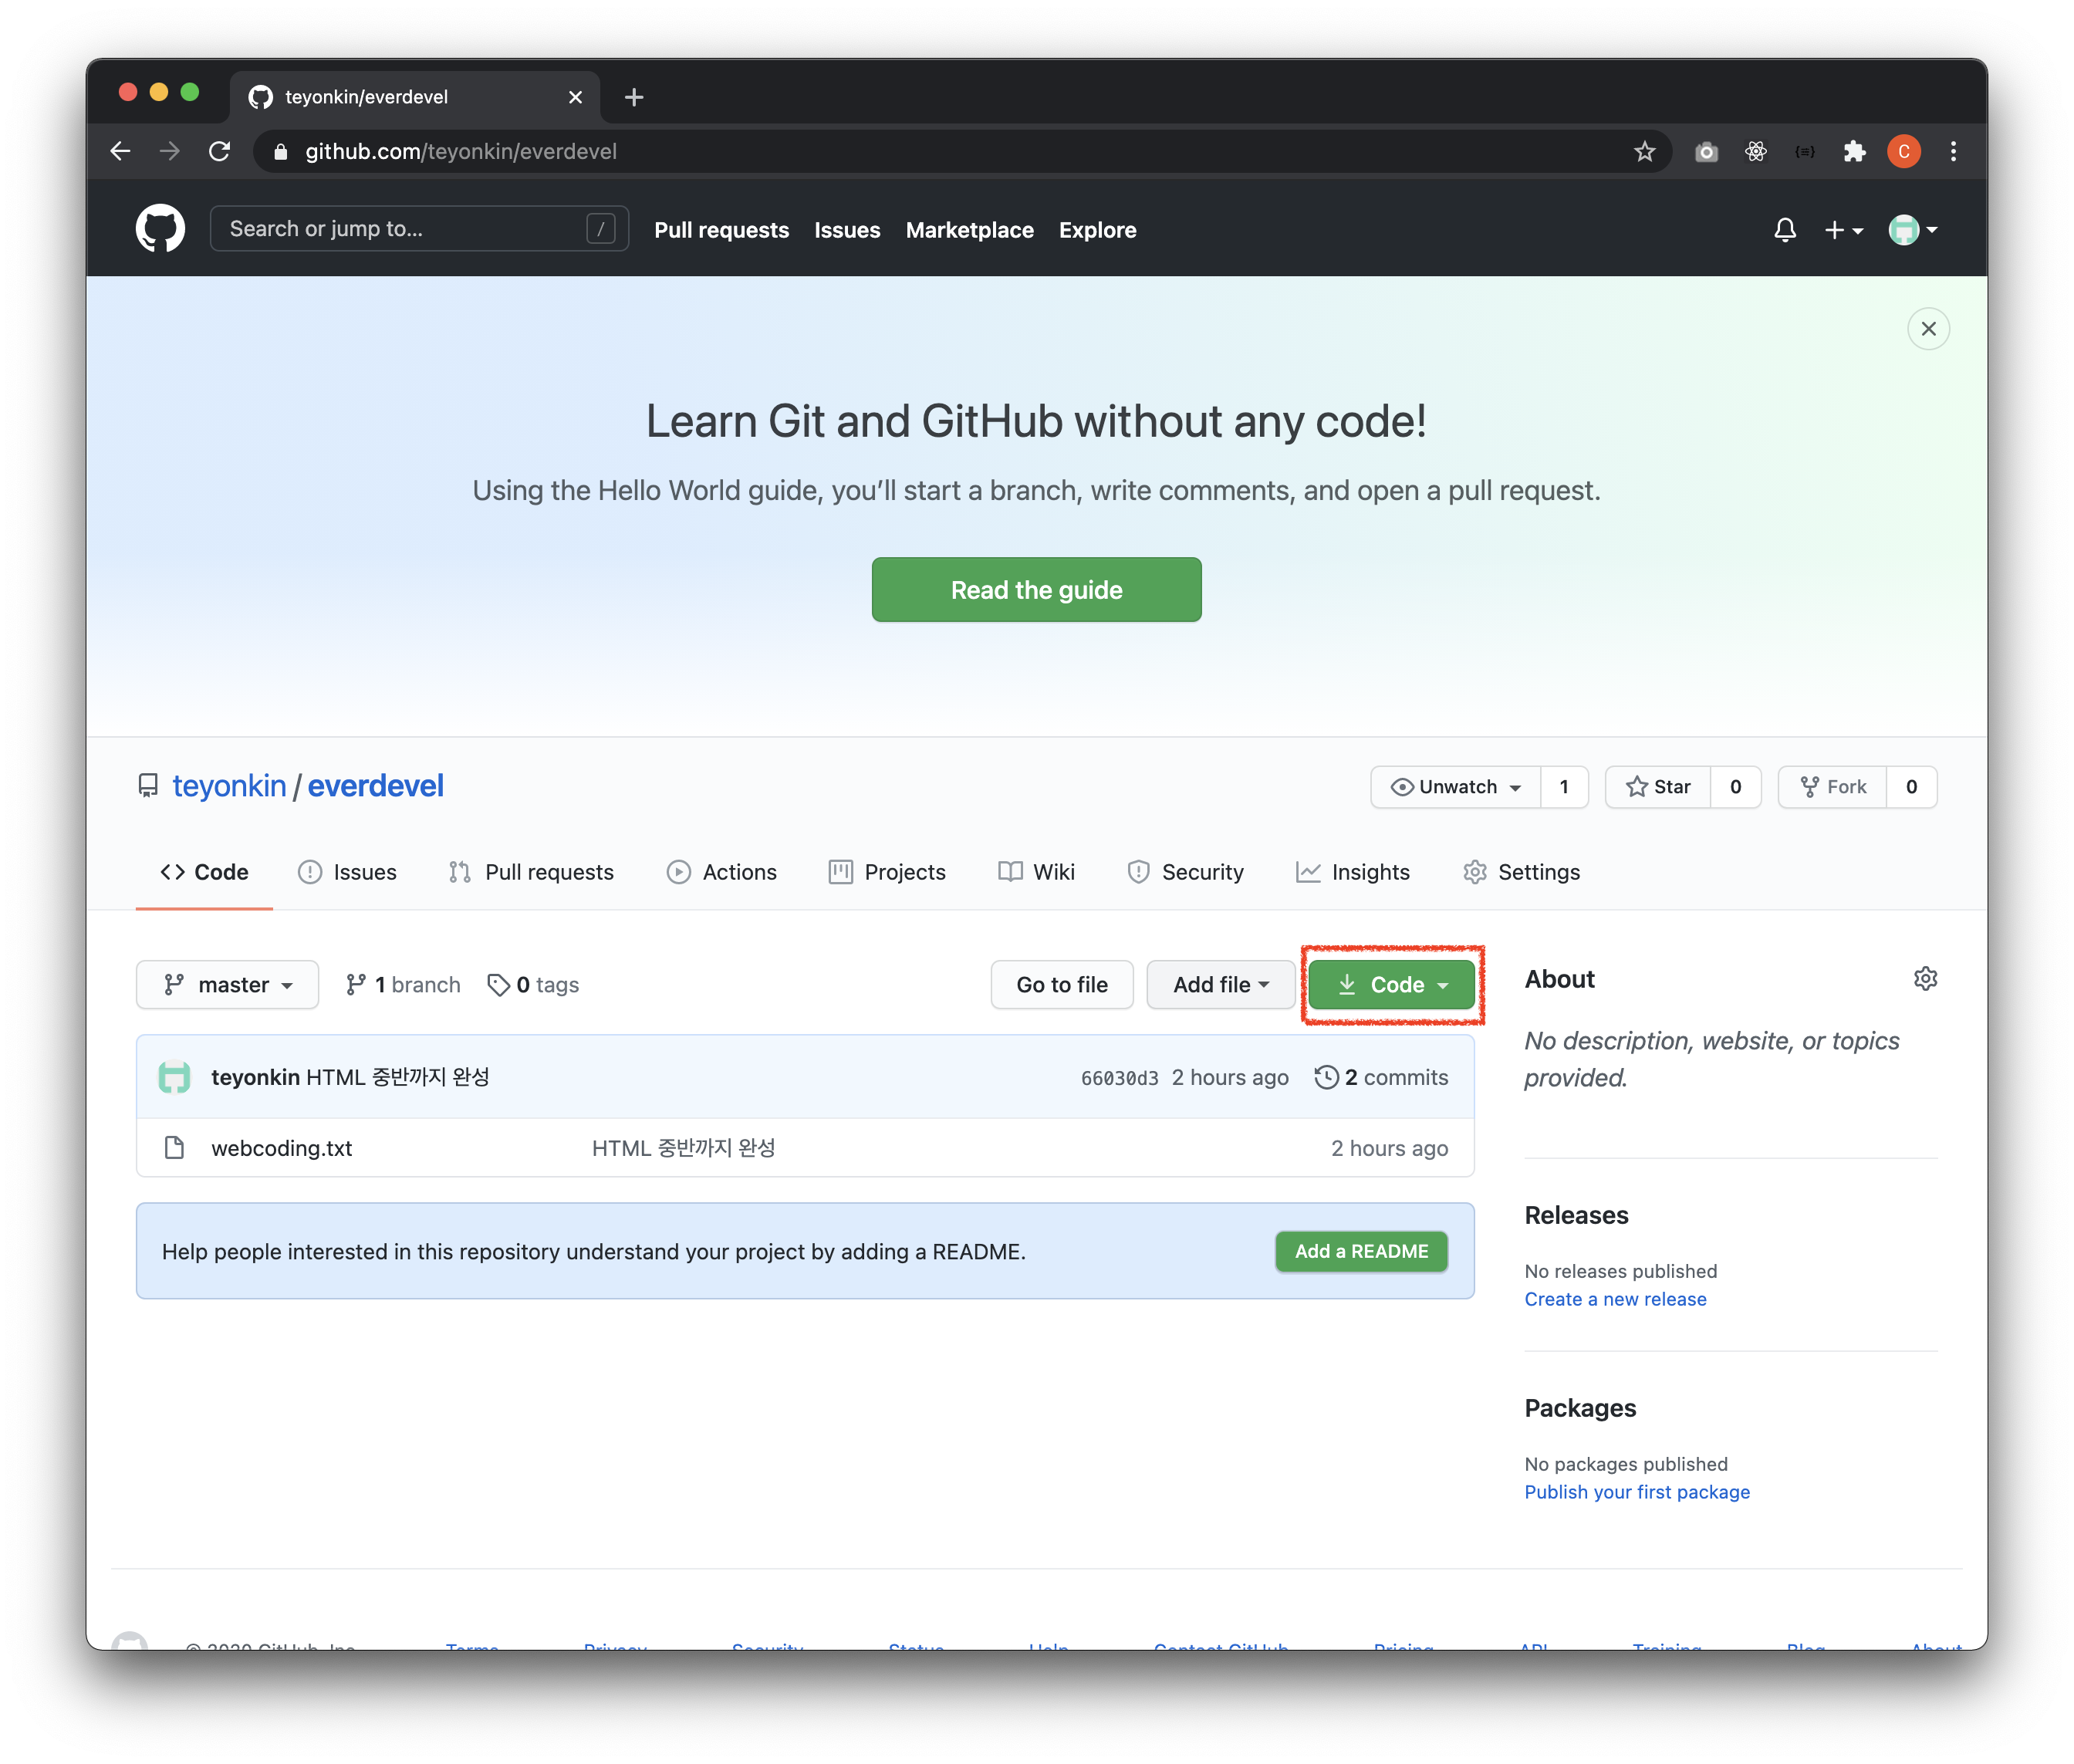Click latest commit message text by teyonkin
The width and height of the screenshot is (2074, 1764).
point(397,1077)
